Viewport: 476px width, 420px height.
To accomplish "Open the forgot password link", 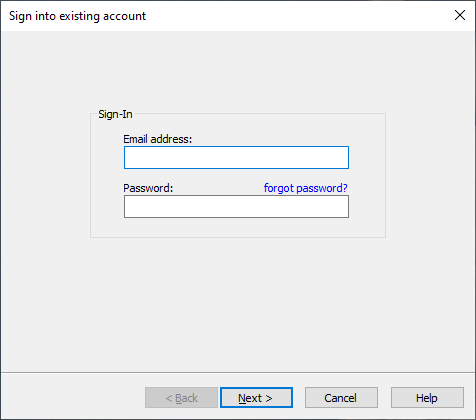I will click(305, 188).
